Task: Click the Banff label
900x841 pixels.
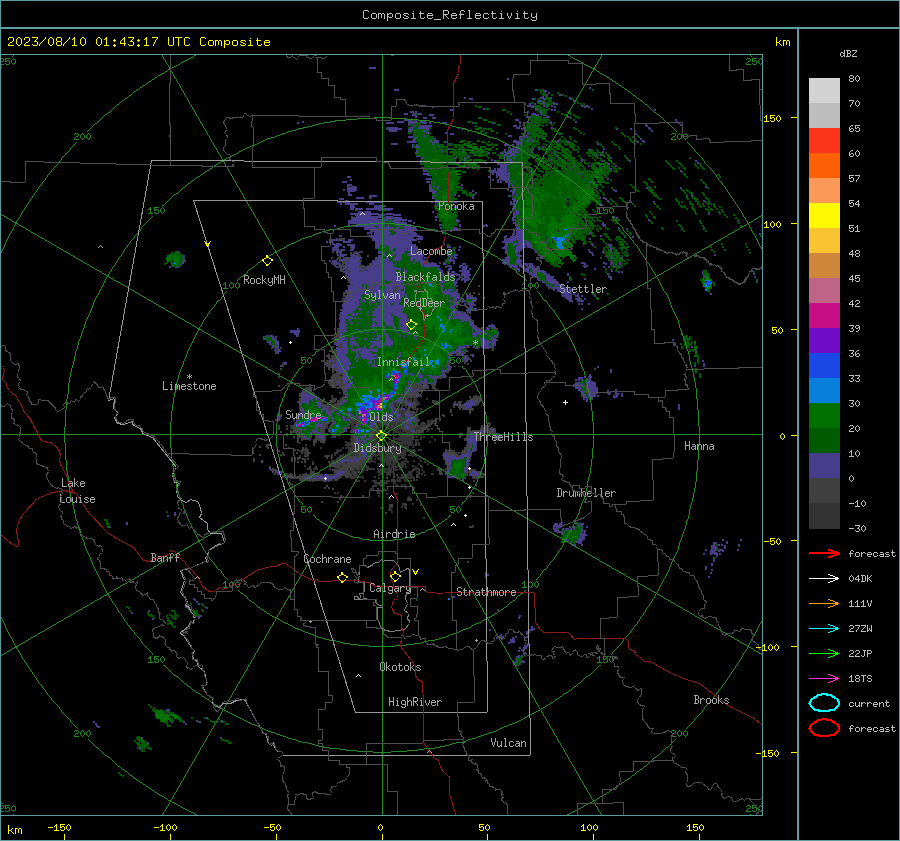Action: [165, 558]
